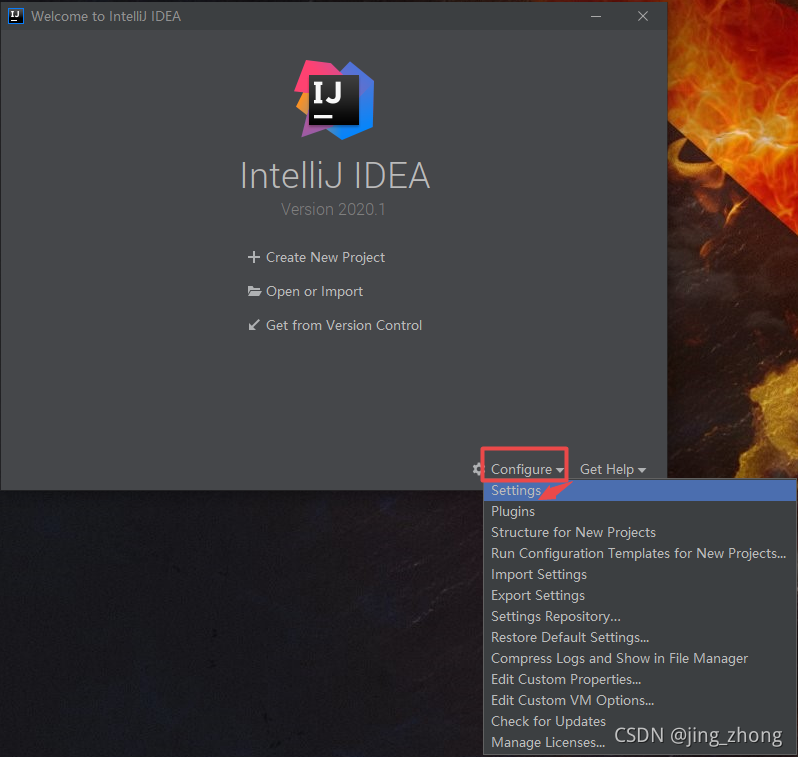Open the Configure dropdown

point(527,469)
